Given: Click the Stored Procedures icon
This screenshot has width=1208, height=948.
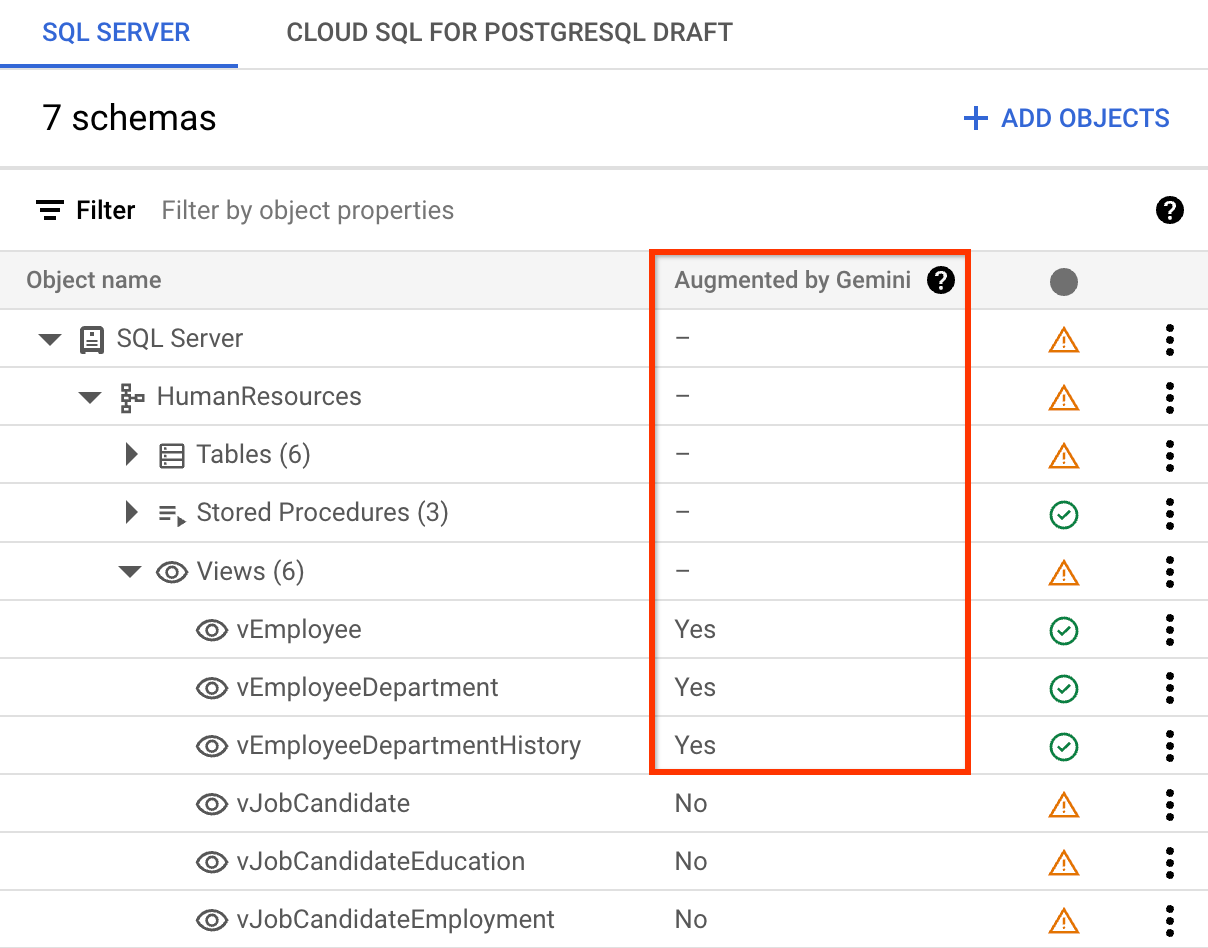Looking at the screenshot, I should (172, 513).
